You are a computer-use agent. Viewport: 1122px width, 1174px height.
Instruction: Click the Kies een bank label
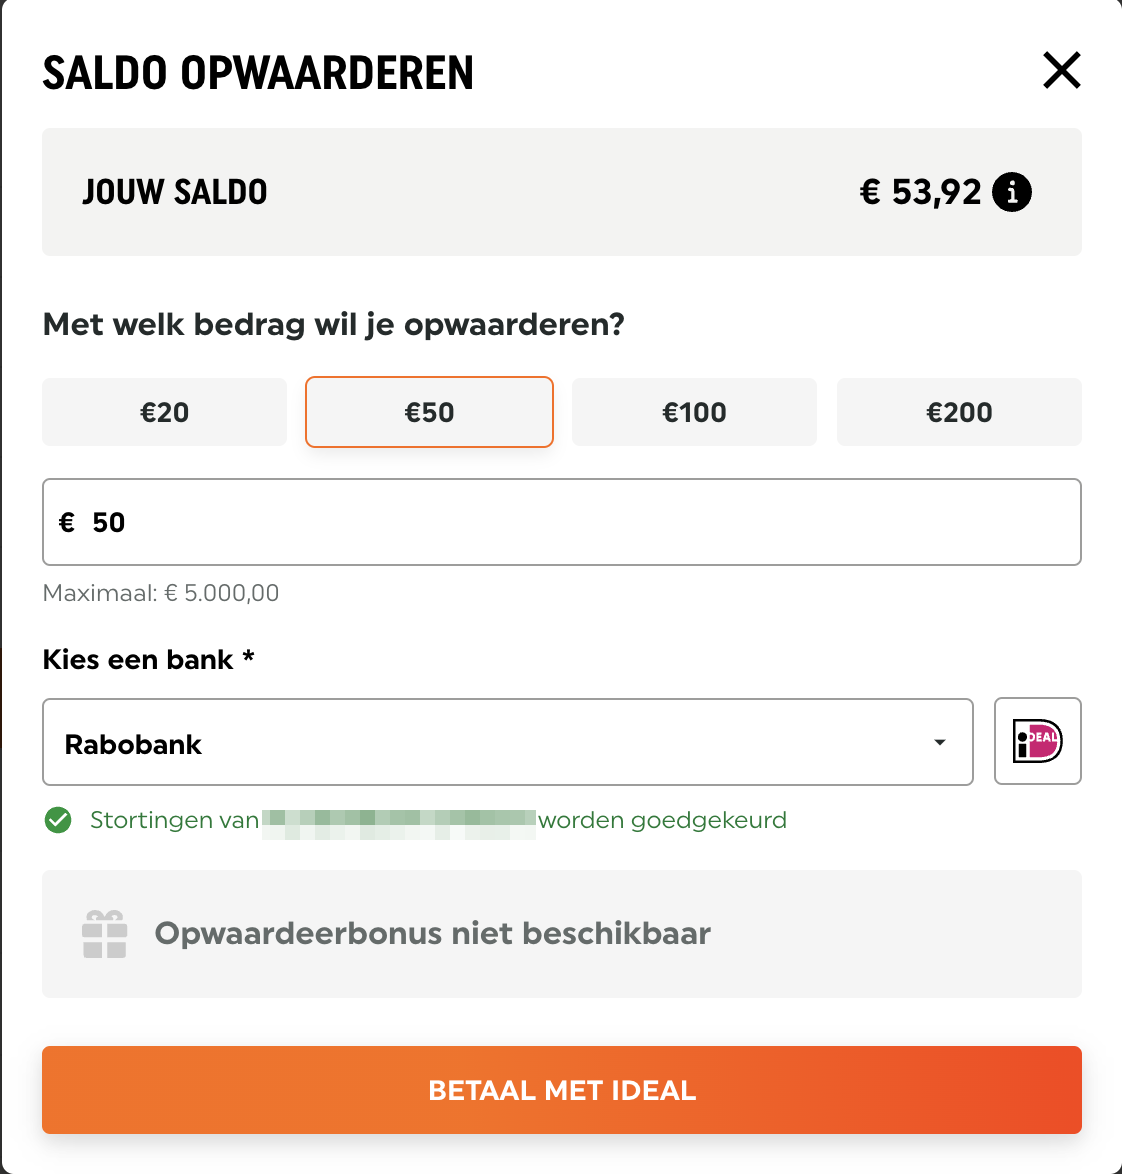[x=148, y=660]
